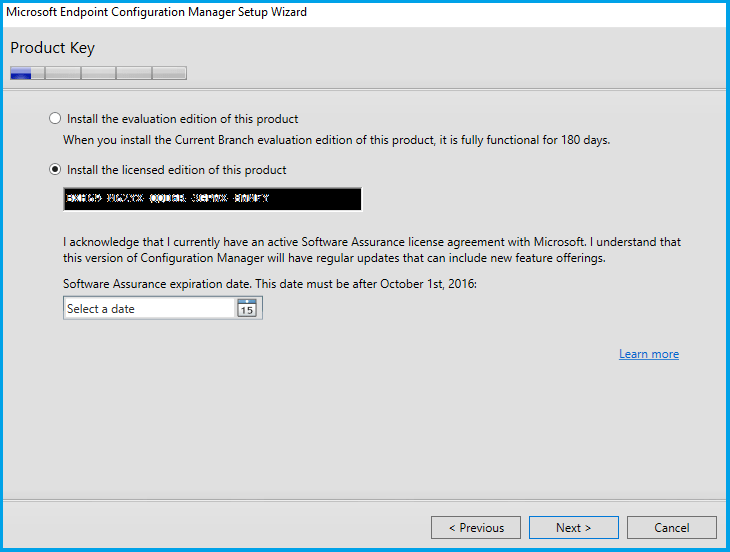Select the evaluation edition radio button
The image size is (730, 552).
point(55,118)
